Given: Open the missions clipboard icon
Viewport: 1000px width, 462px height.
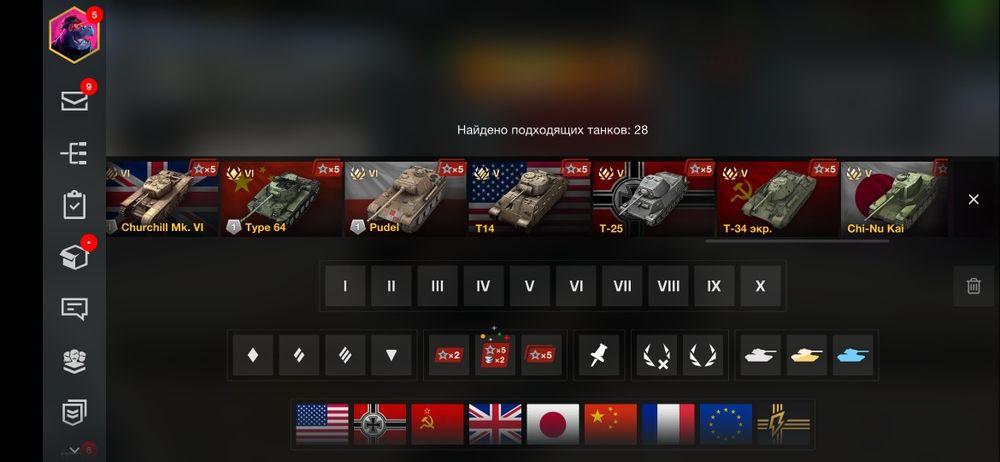Looking at the screenshot, I should click(75, 205).
